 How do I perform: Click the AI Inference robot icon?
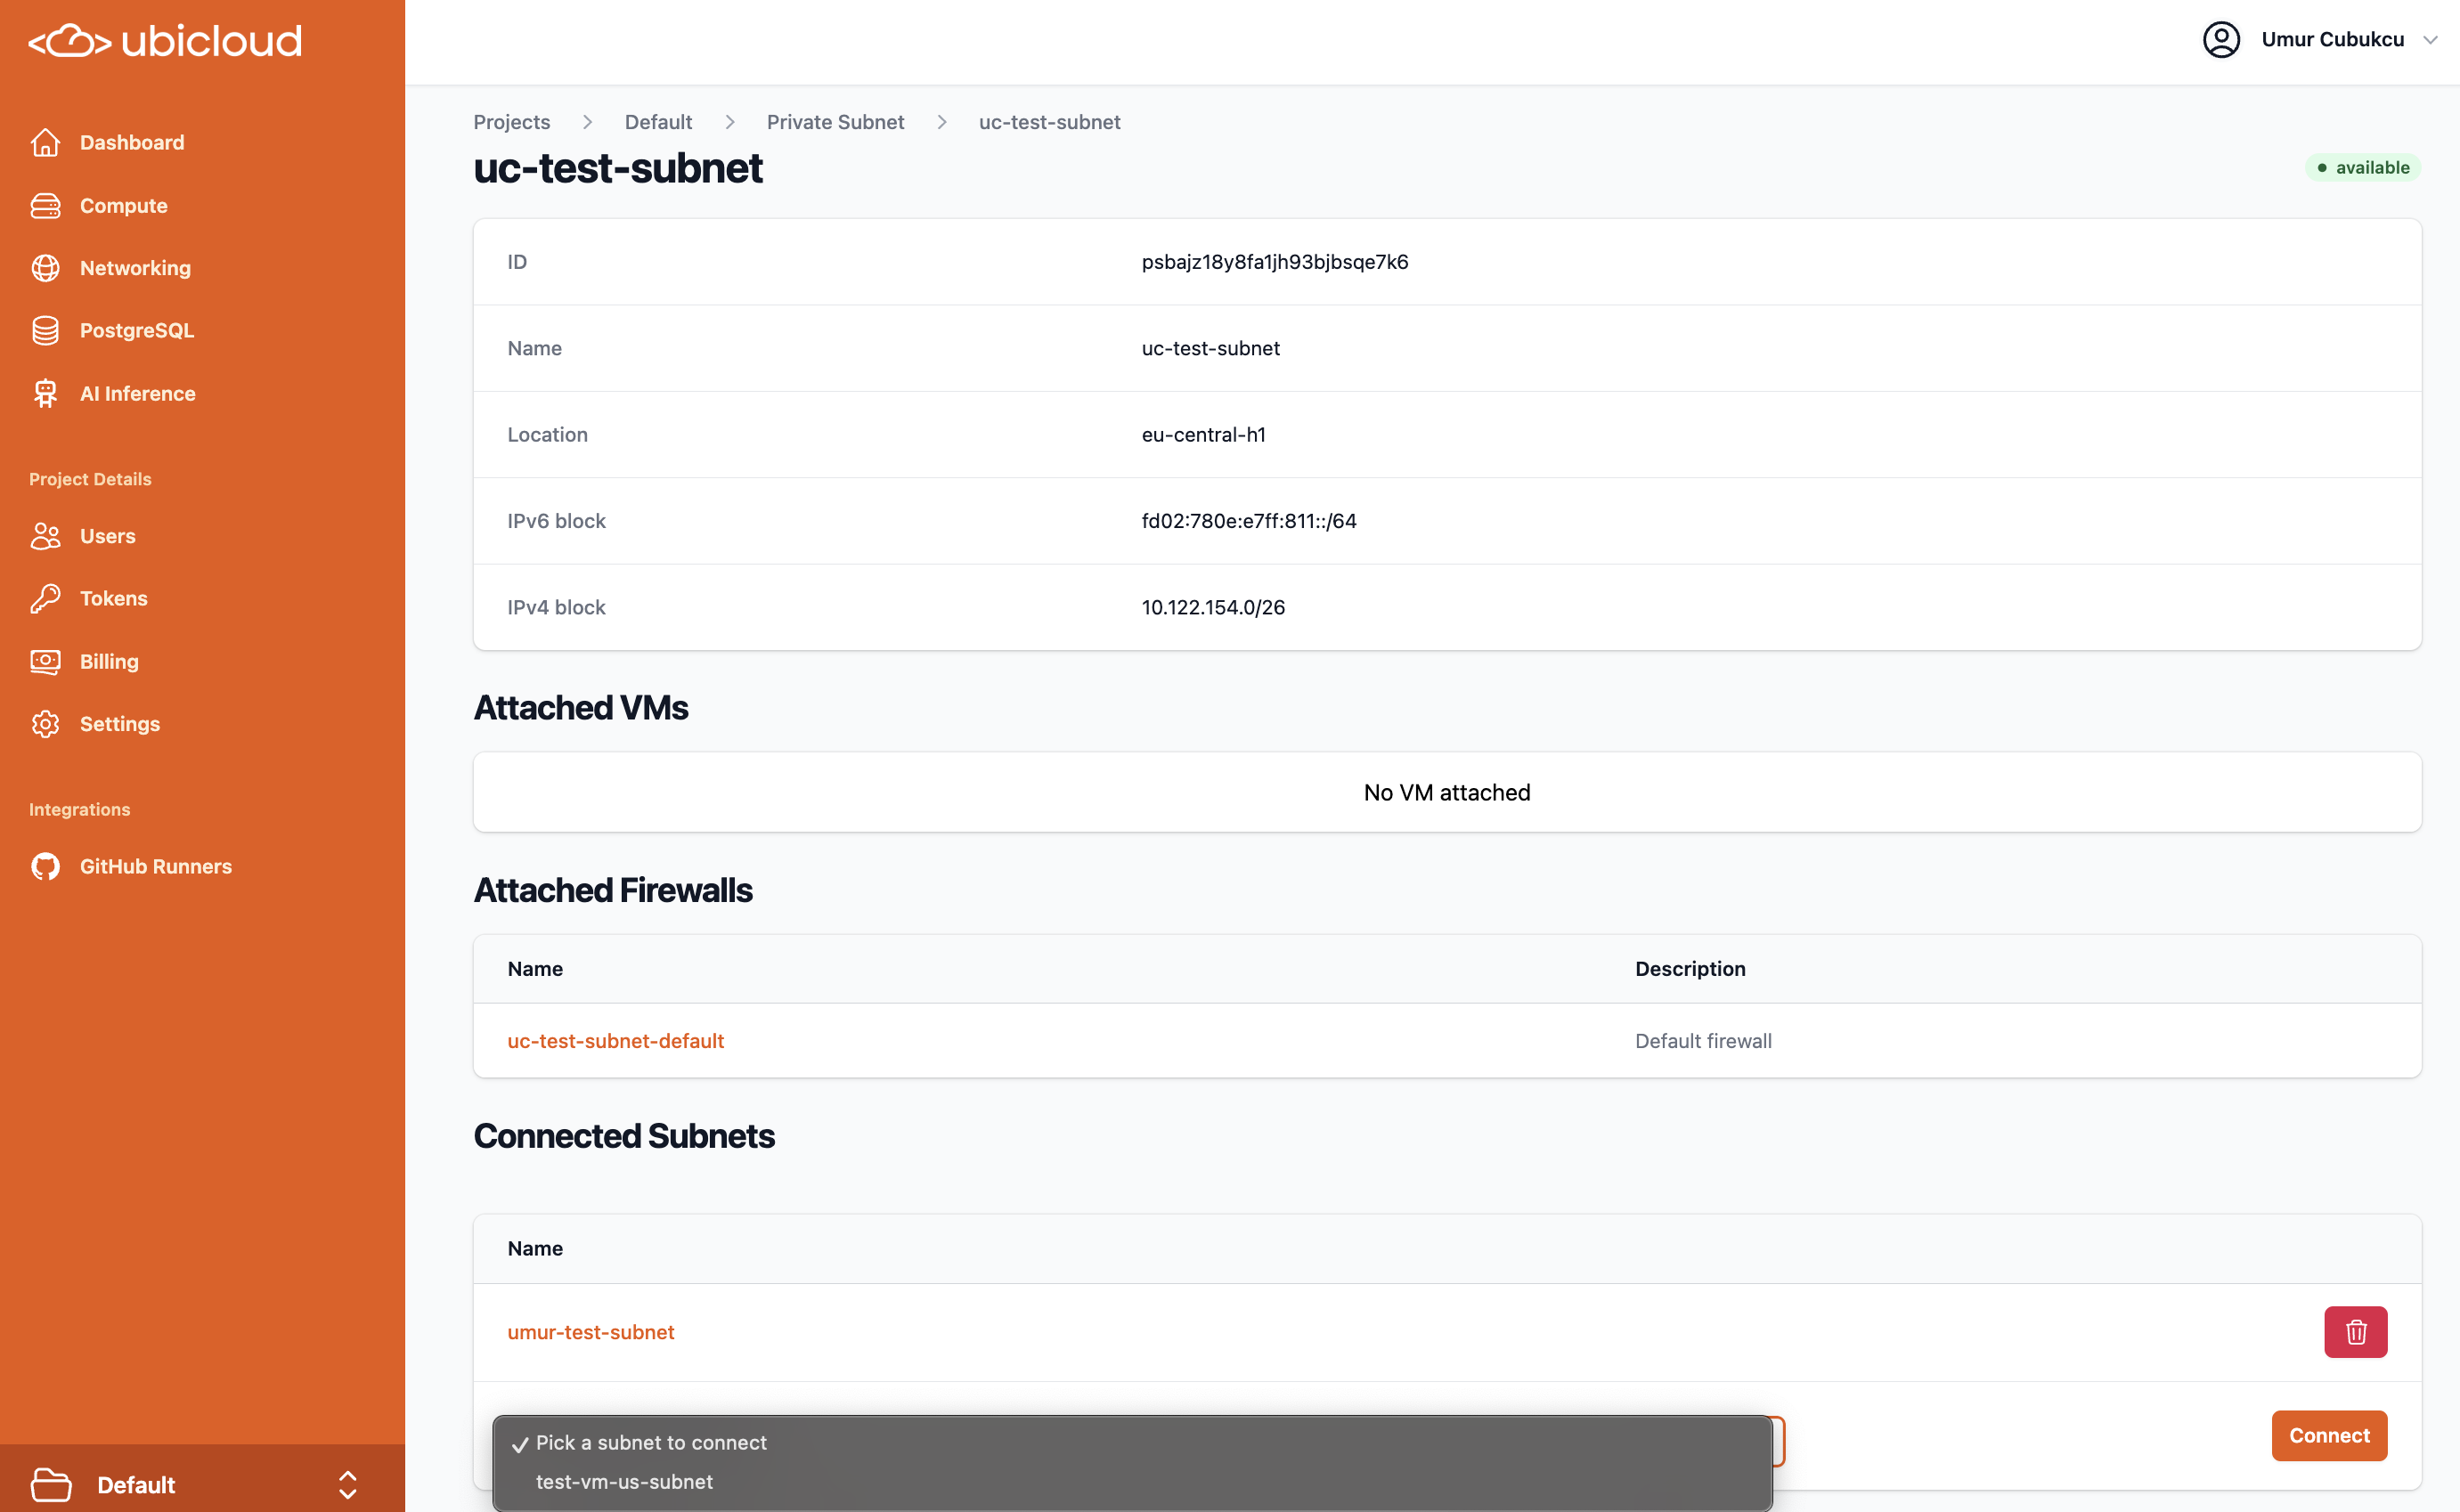tap(45, 394)
